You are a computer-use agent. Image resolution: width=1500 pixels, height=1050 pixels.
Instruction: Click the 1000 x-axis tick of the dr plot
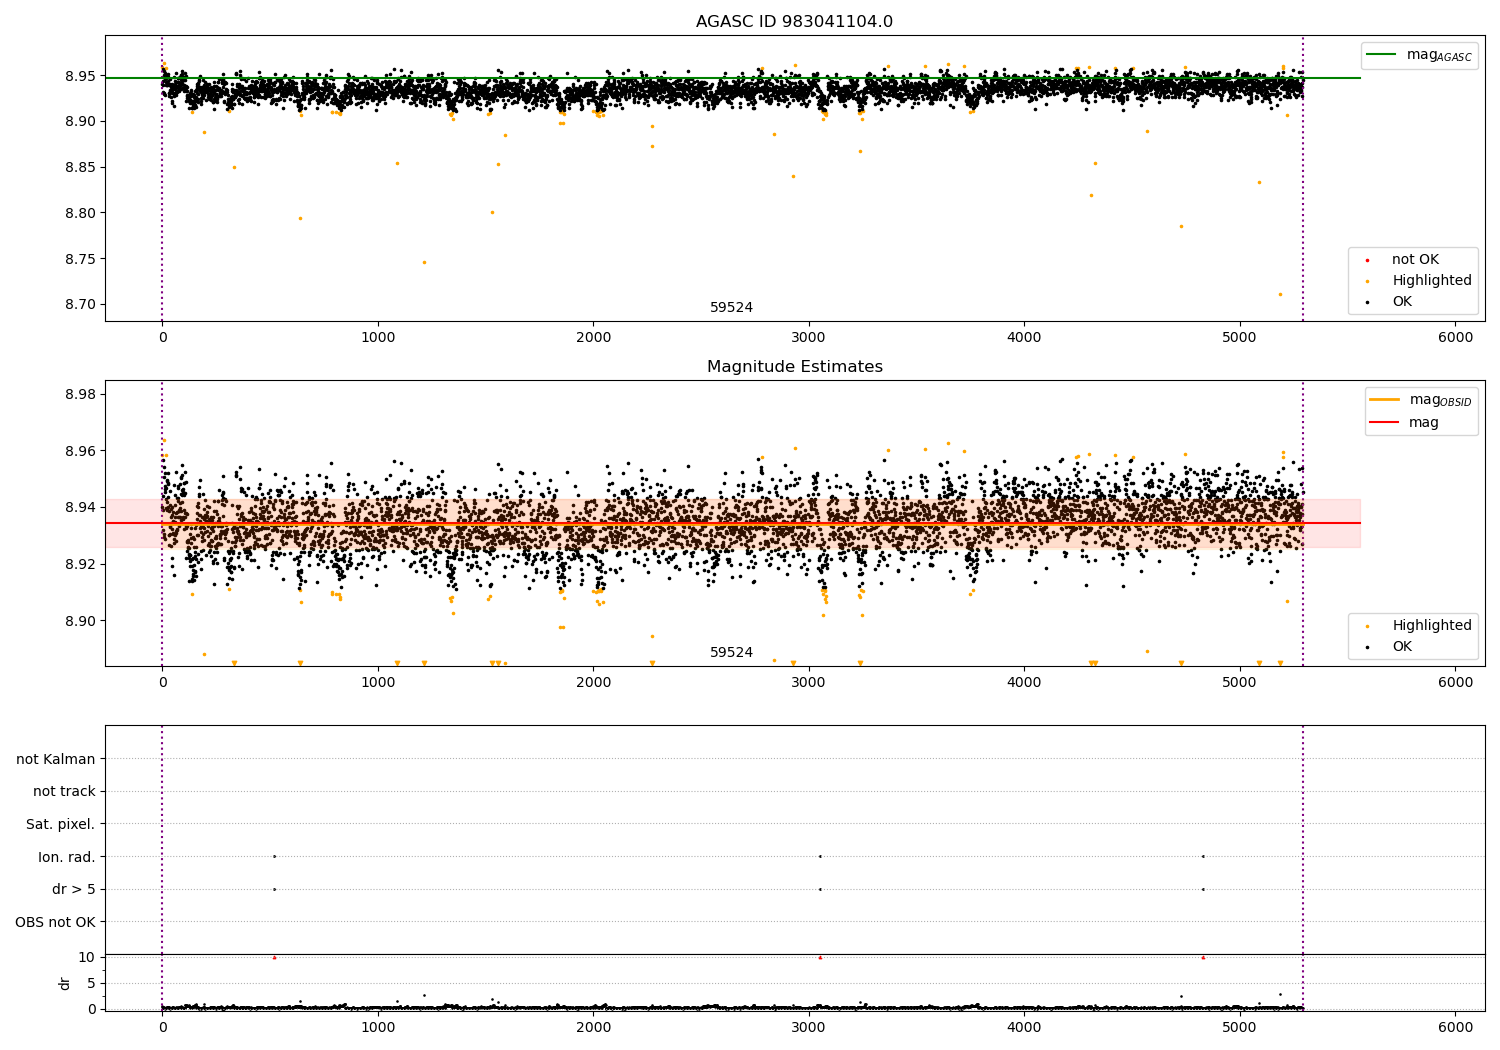coord(378,1028)
